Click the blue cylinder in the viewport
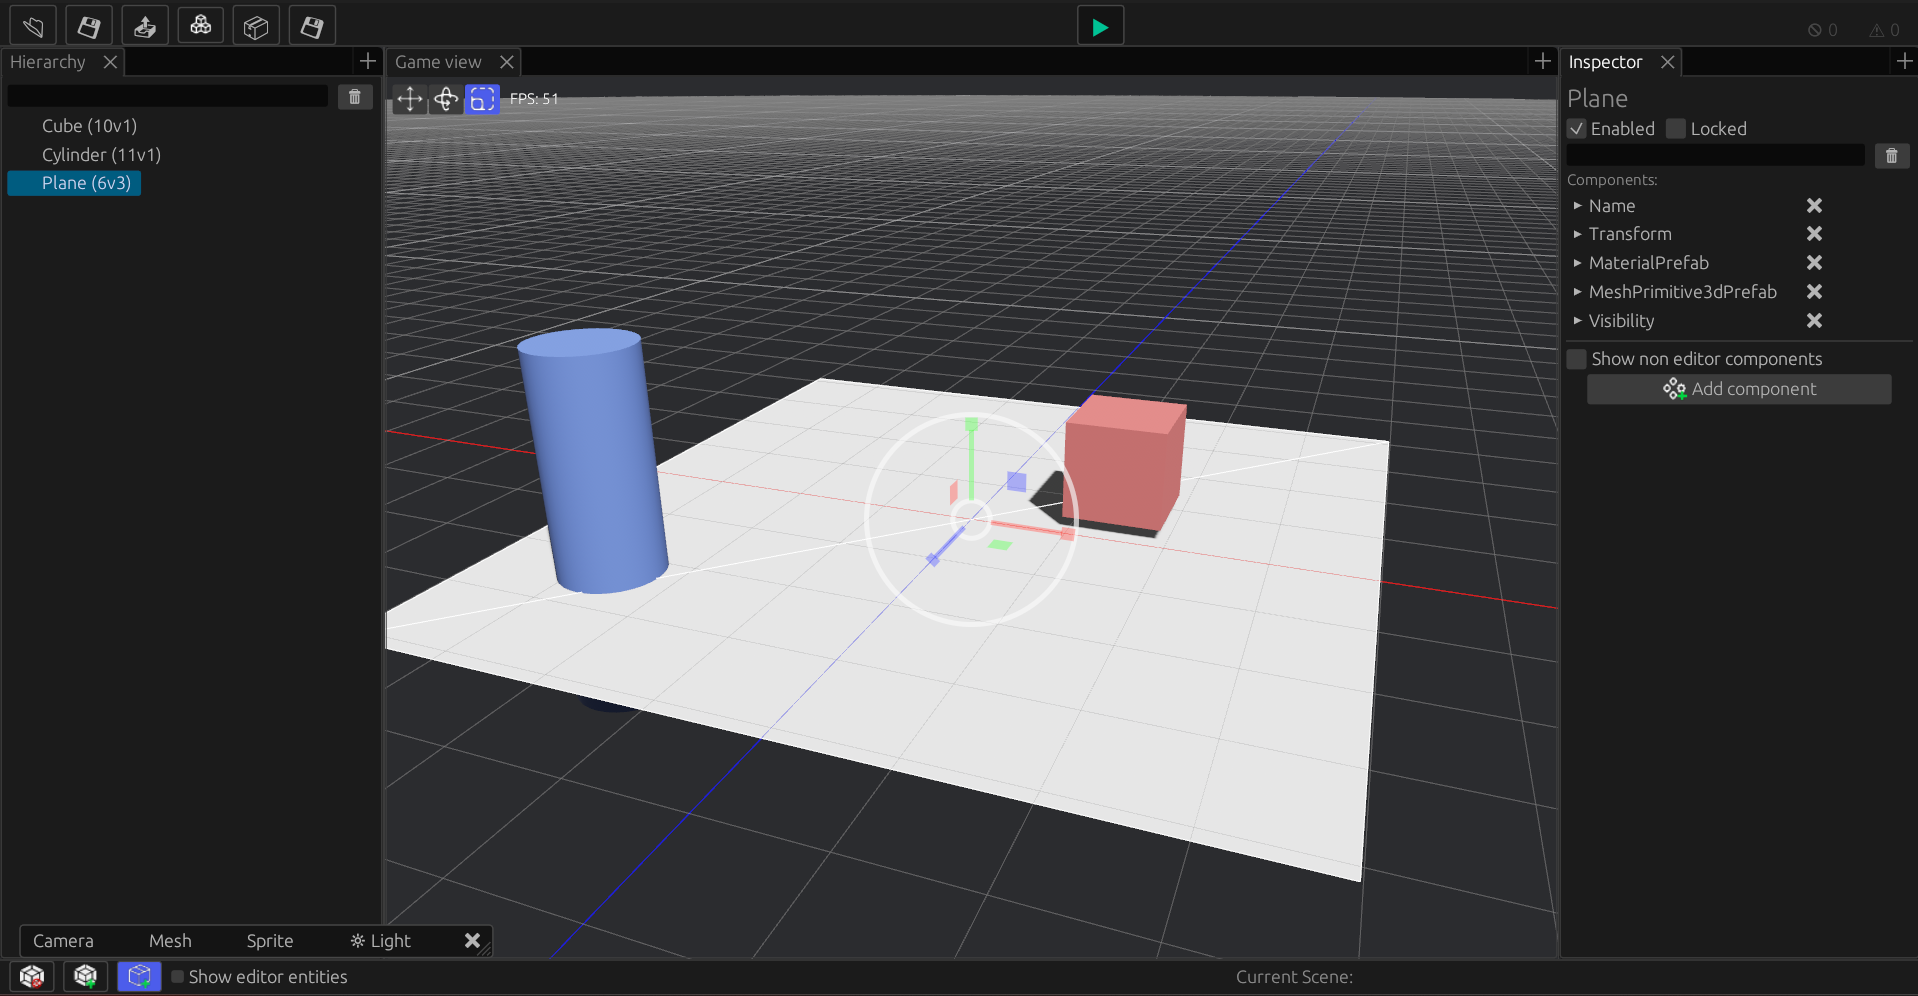The height and width of the screenshot is (996, 1918). click(x=593, y=460)
